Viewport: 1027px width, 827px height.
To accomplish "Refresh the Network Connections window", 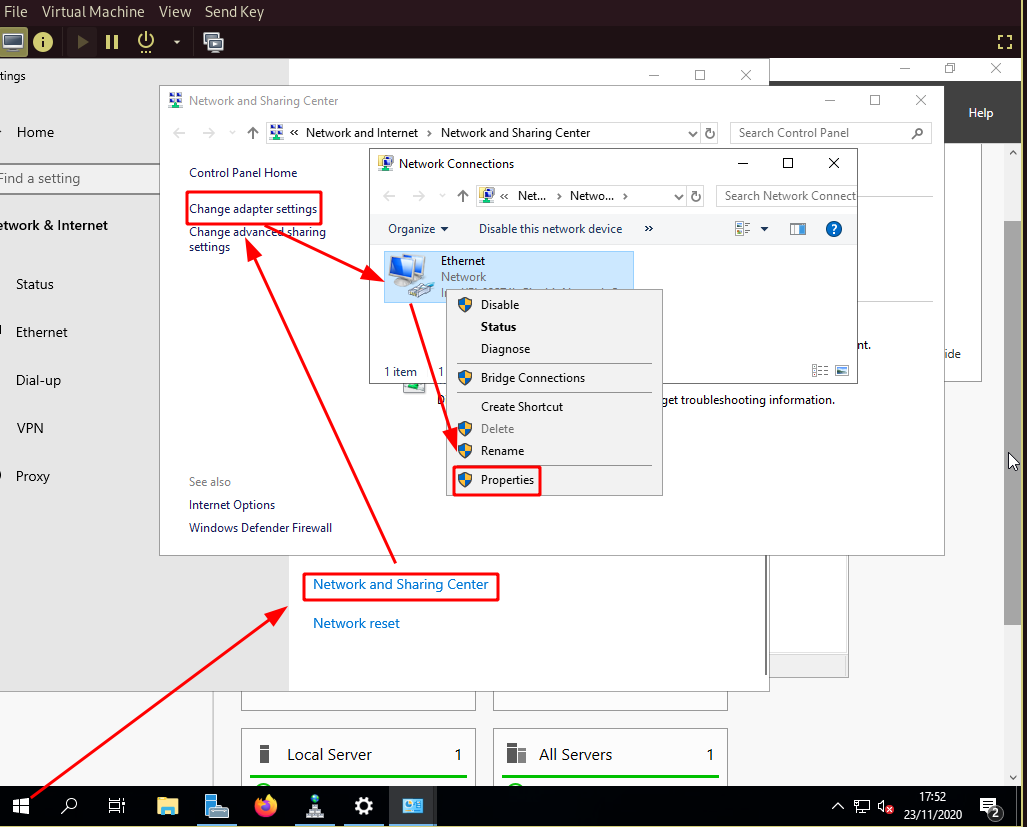I will pyautogui.click(x=696, y=196).
